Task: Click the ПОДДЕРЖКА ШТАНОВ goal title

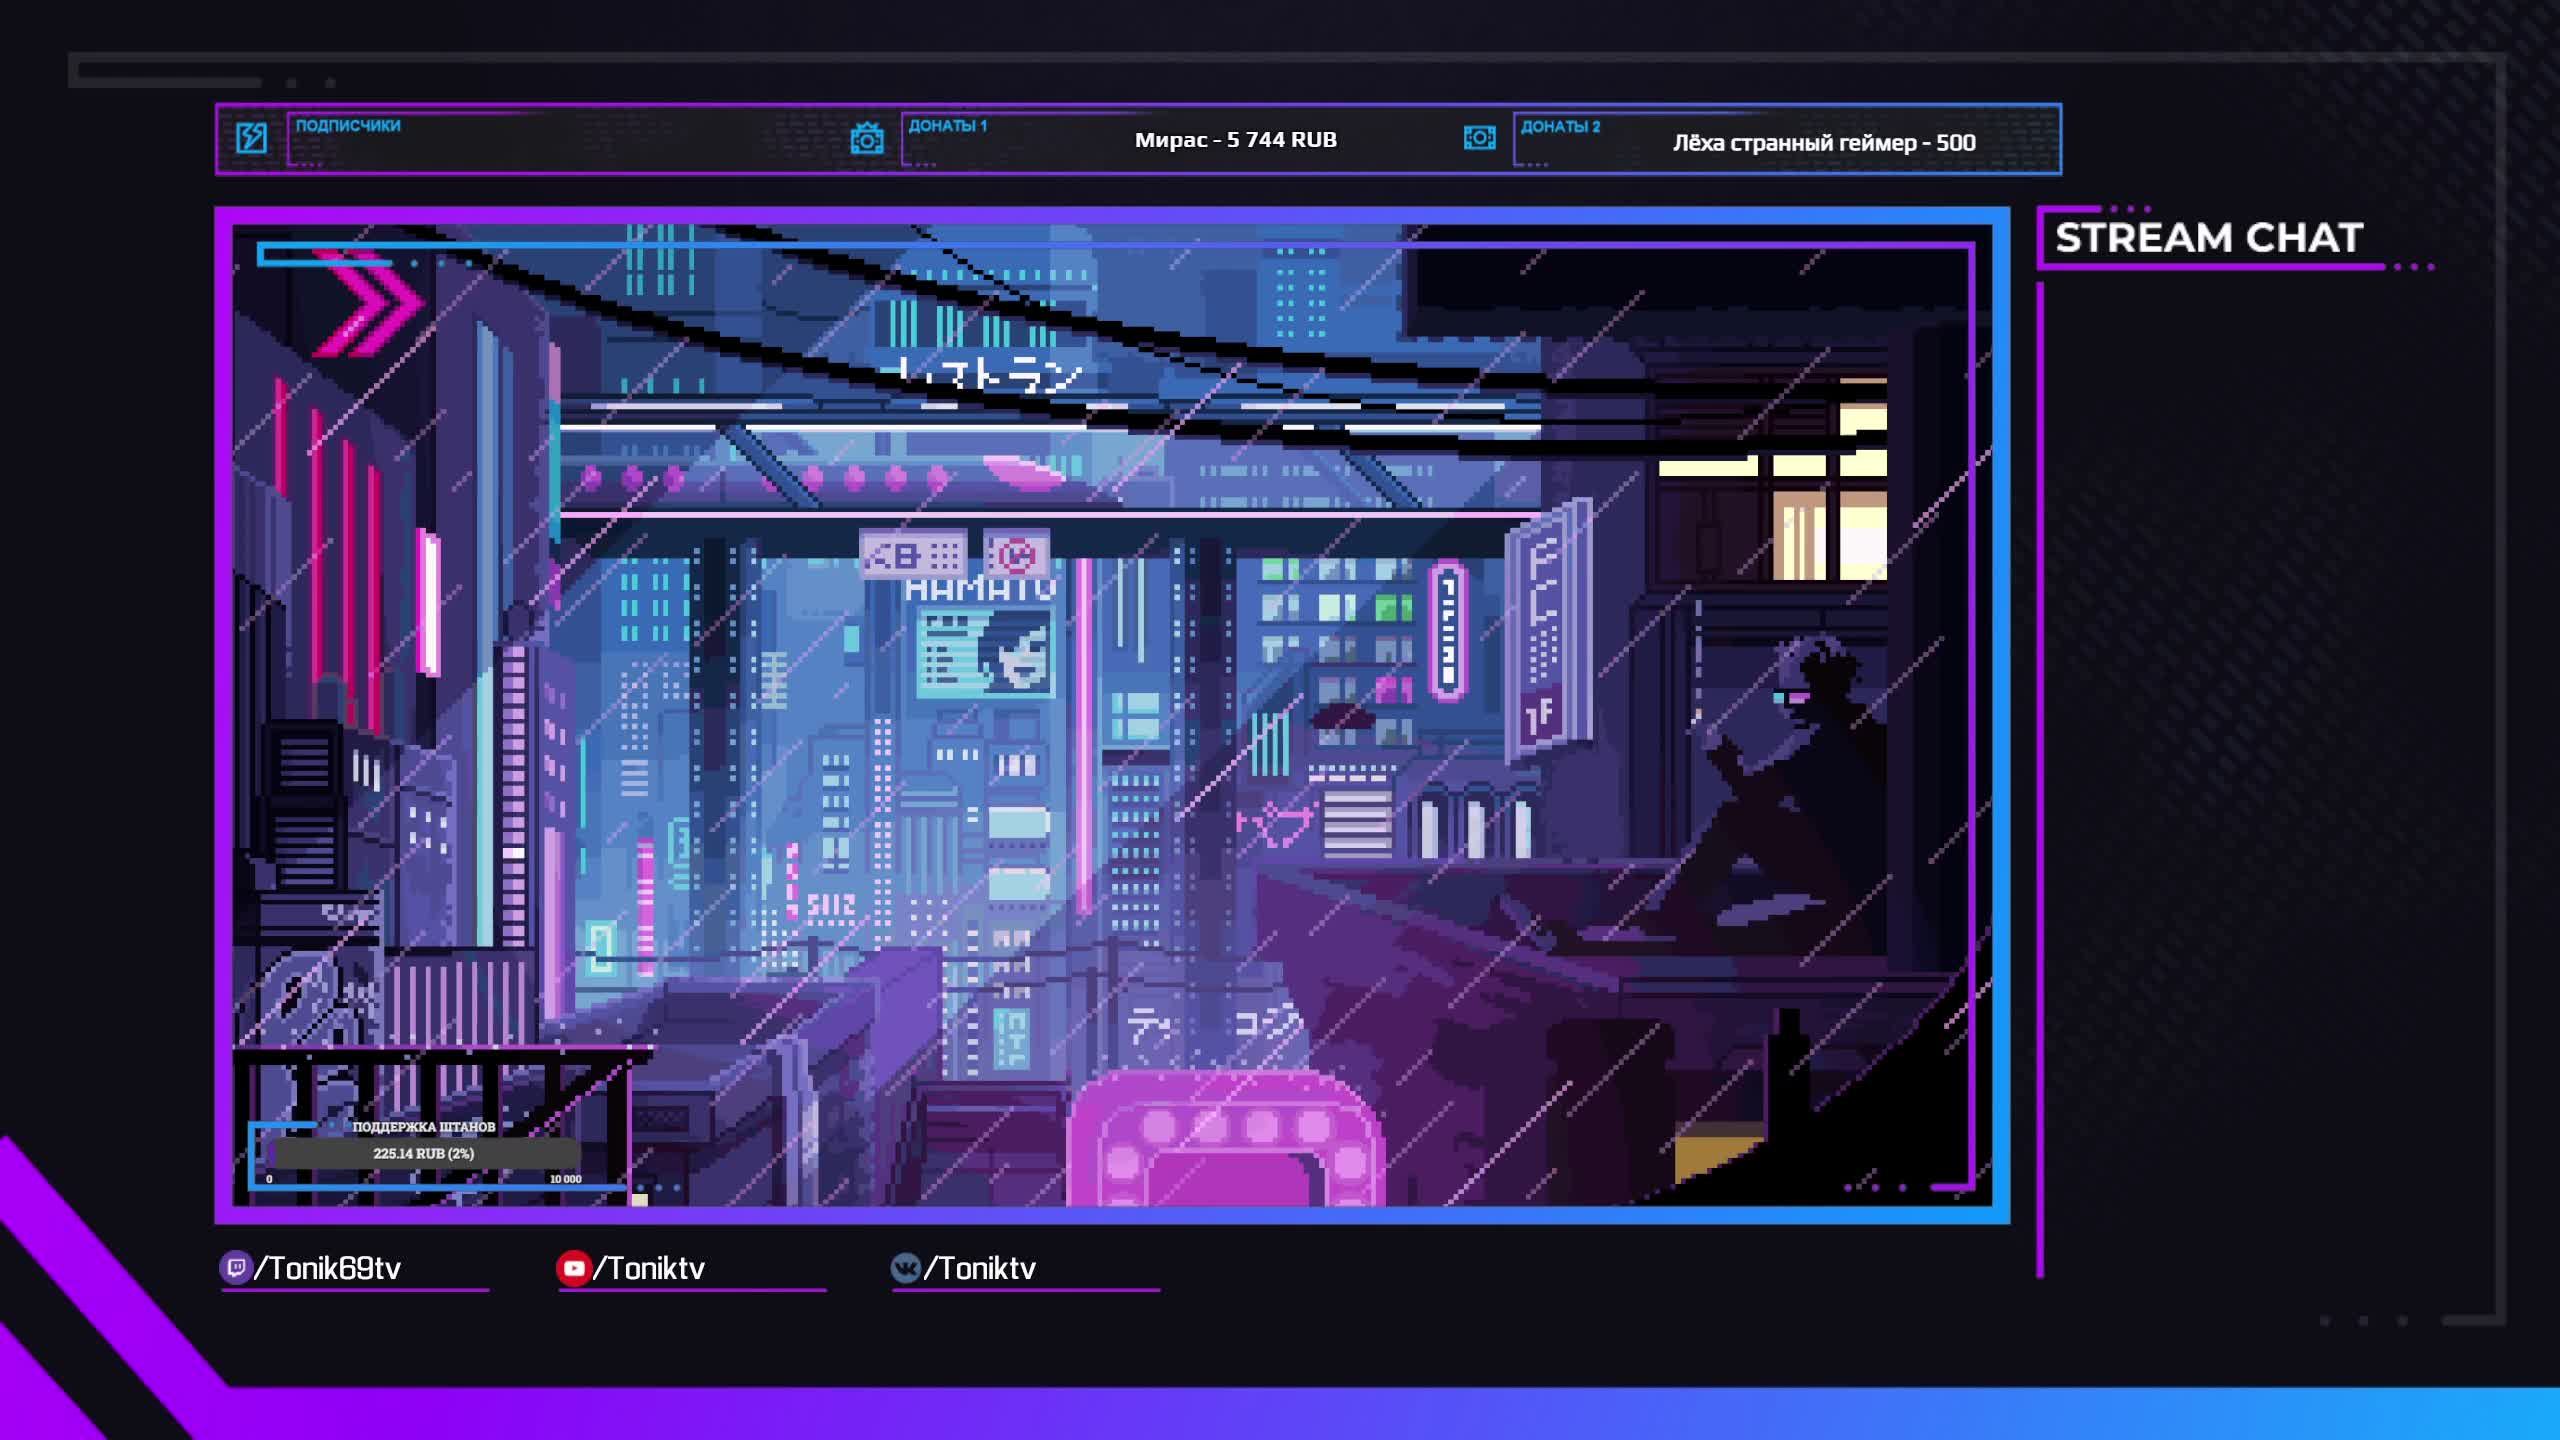Action: 424,1126
